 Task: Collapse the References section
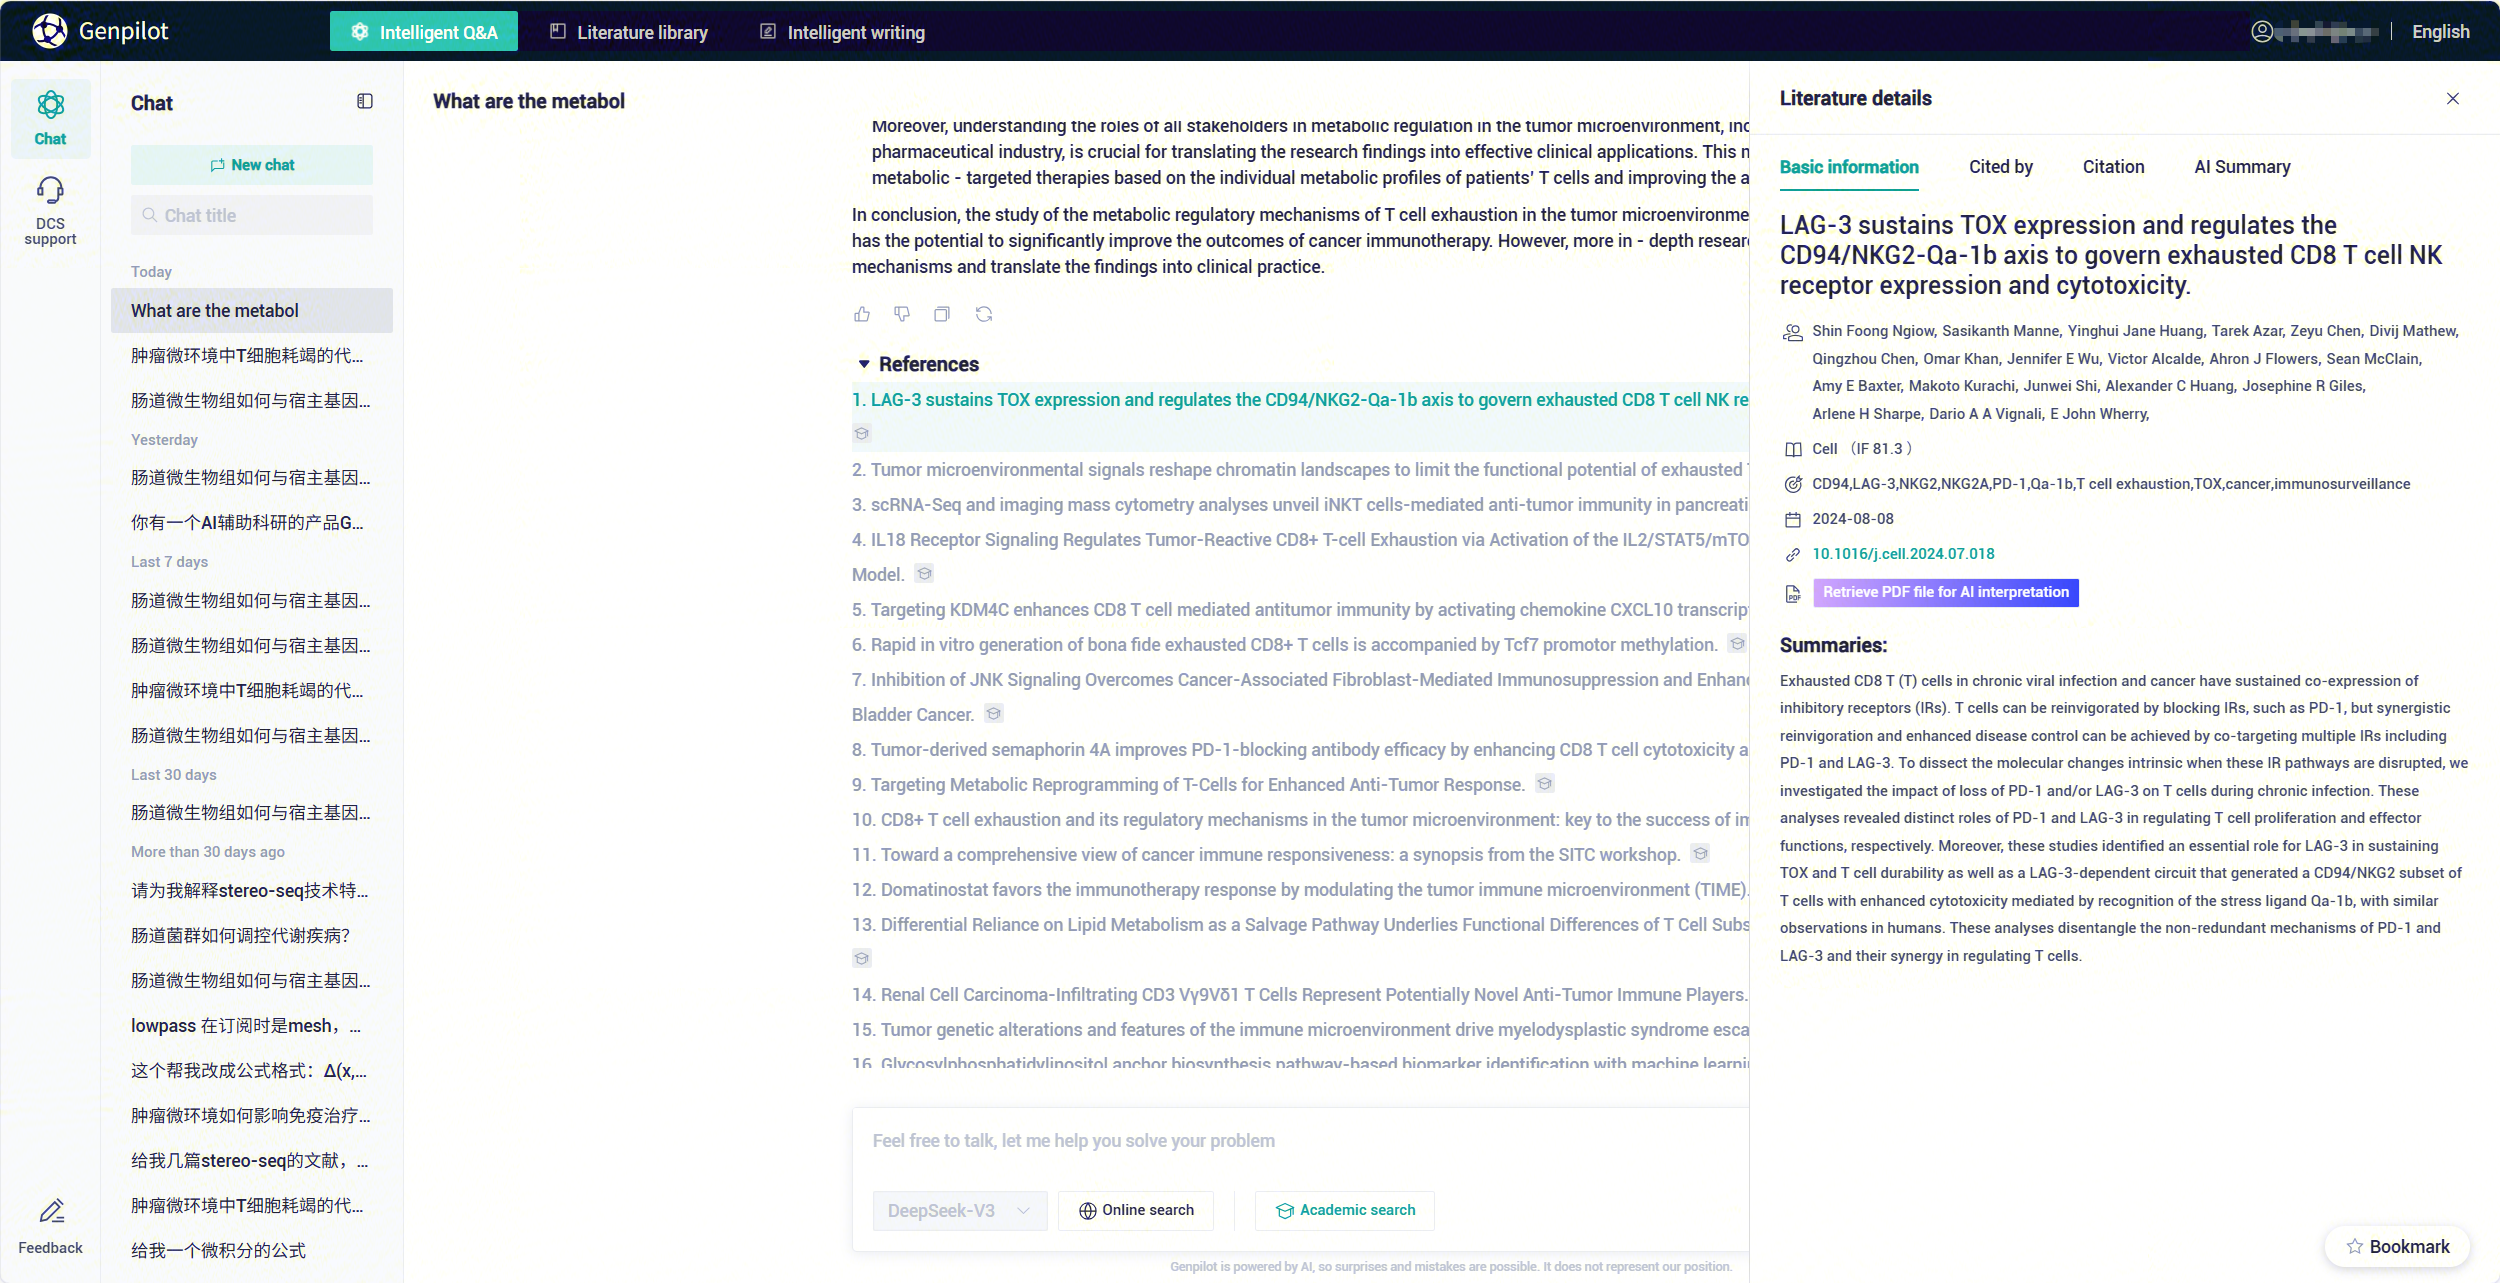[864, 364]
